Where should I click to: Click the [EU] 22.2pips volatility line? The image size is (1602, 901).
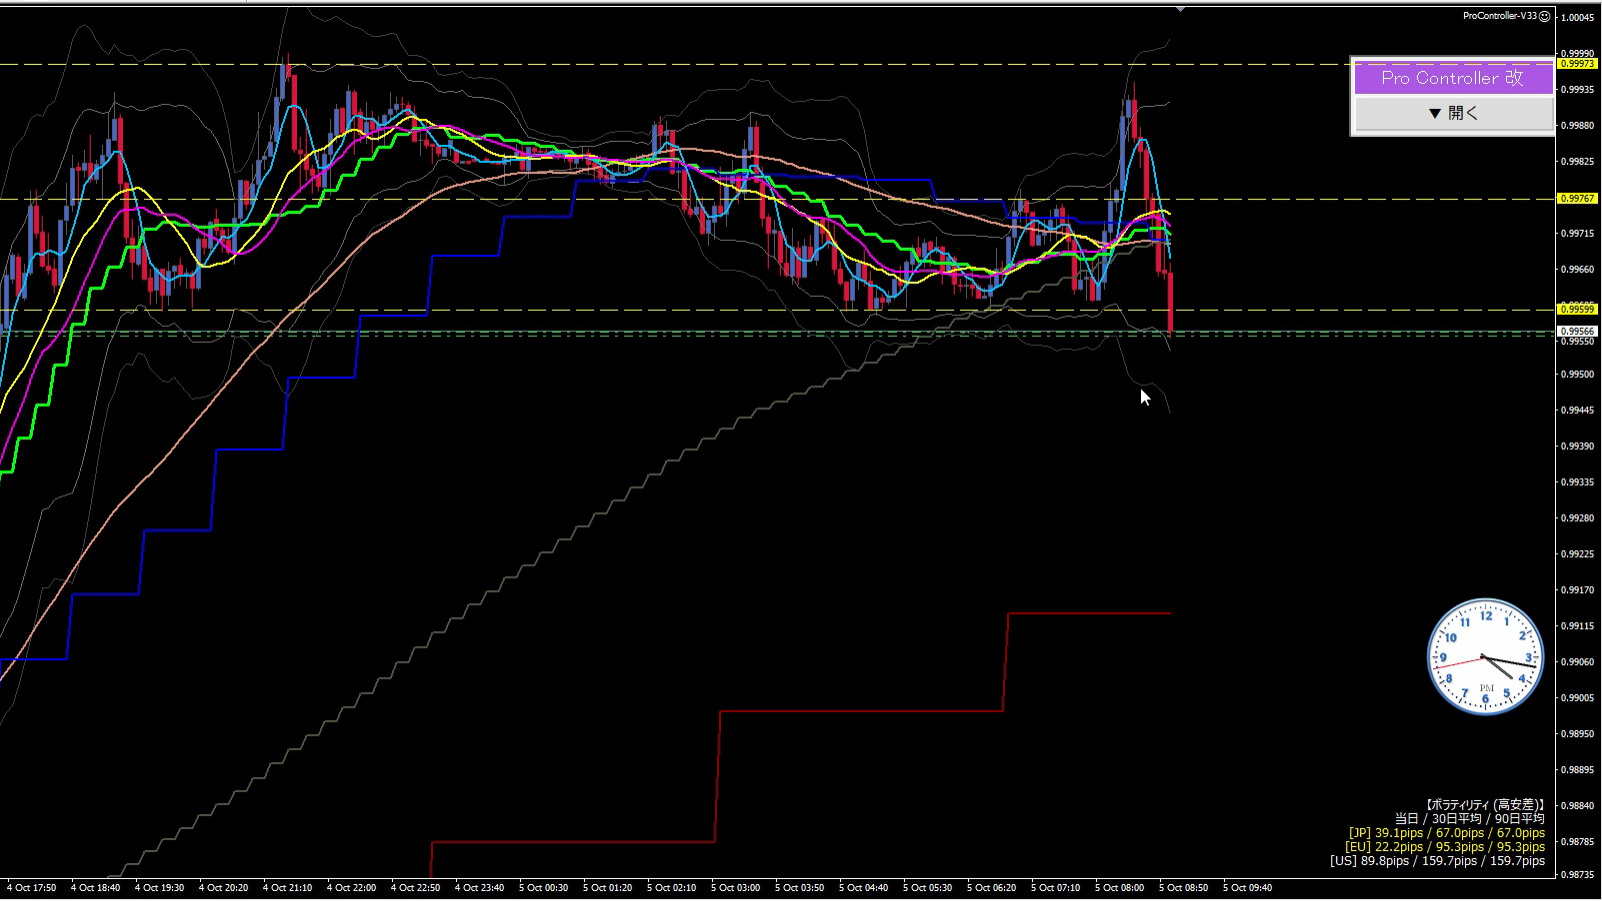click(1444, 847)
